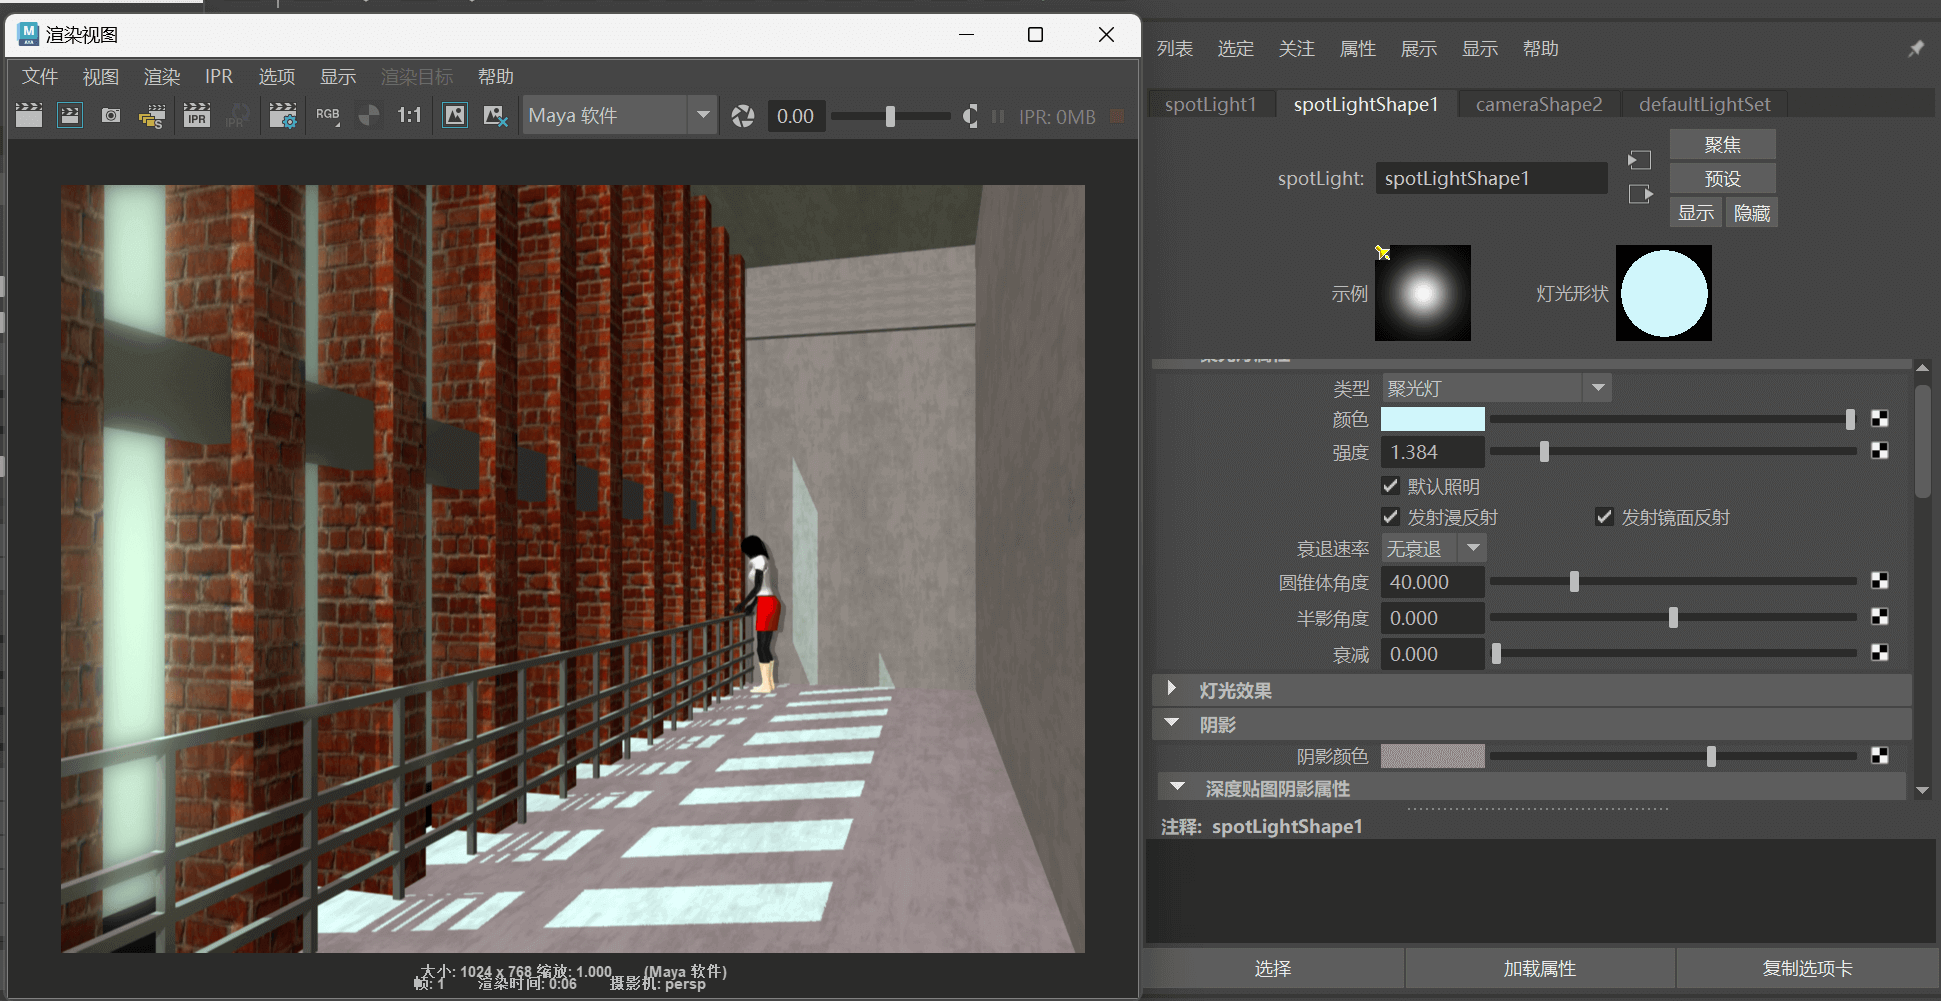
Task: Open the 渲染 menu
Action: [161, 77]
